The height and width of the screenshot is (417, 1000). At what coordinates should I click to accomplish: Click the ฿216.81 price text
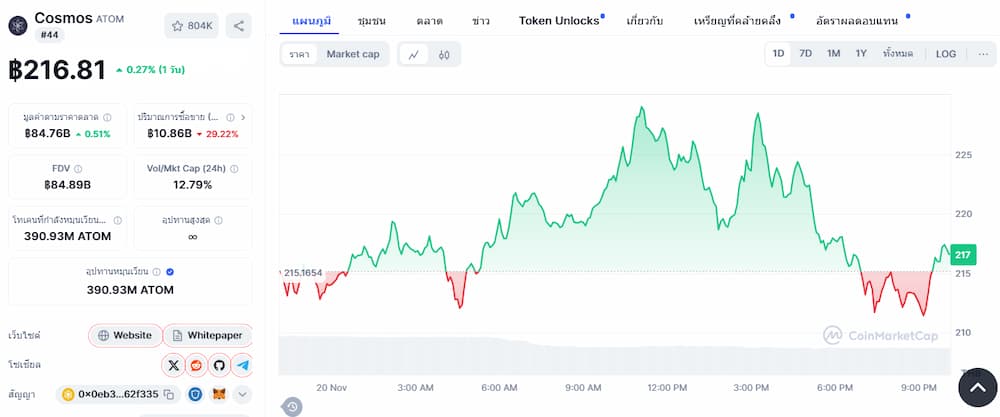[57, 70]
